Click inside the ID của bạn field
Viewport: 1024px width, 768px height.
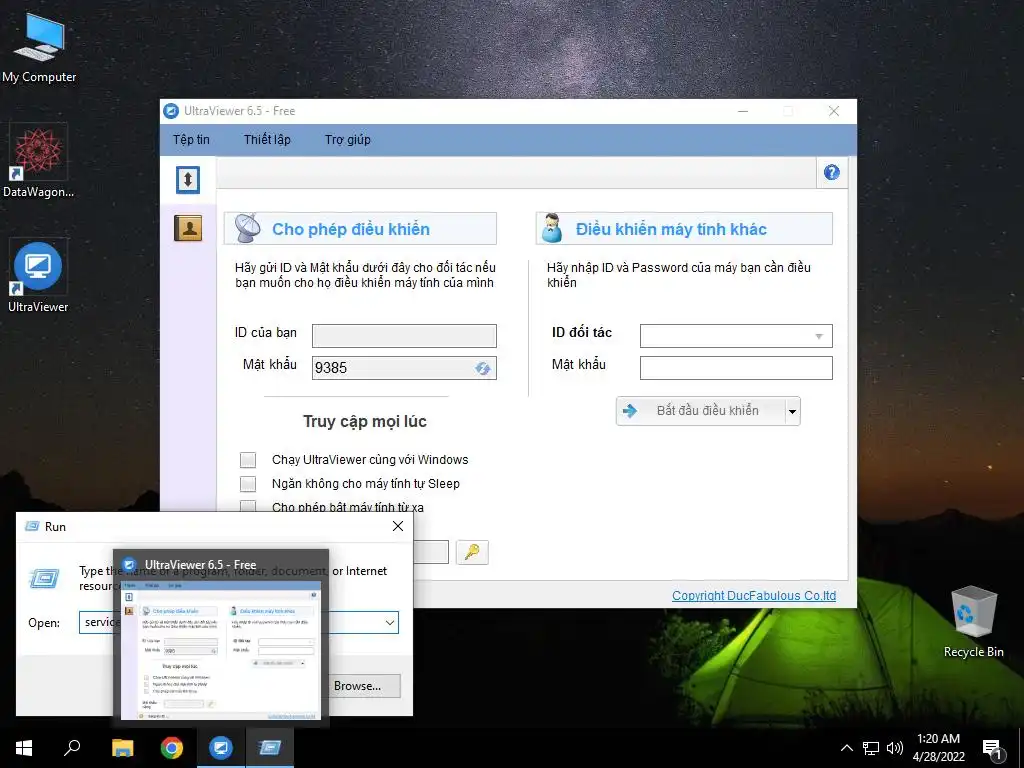[x=404, y=336]
